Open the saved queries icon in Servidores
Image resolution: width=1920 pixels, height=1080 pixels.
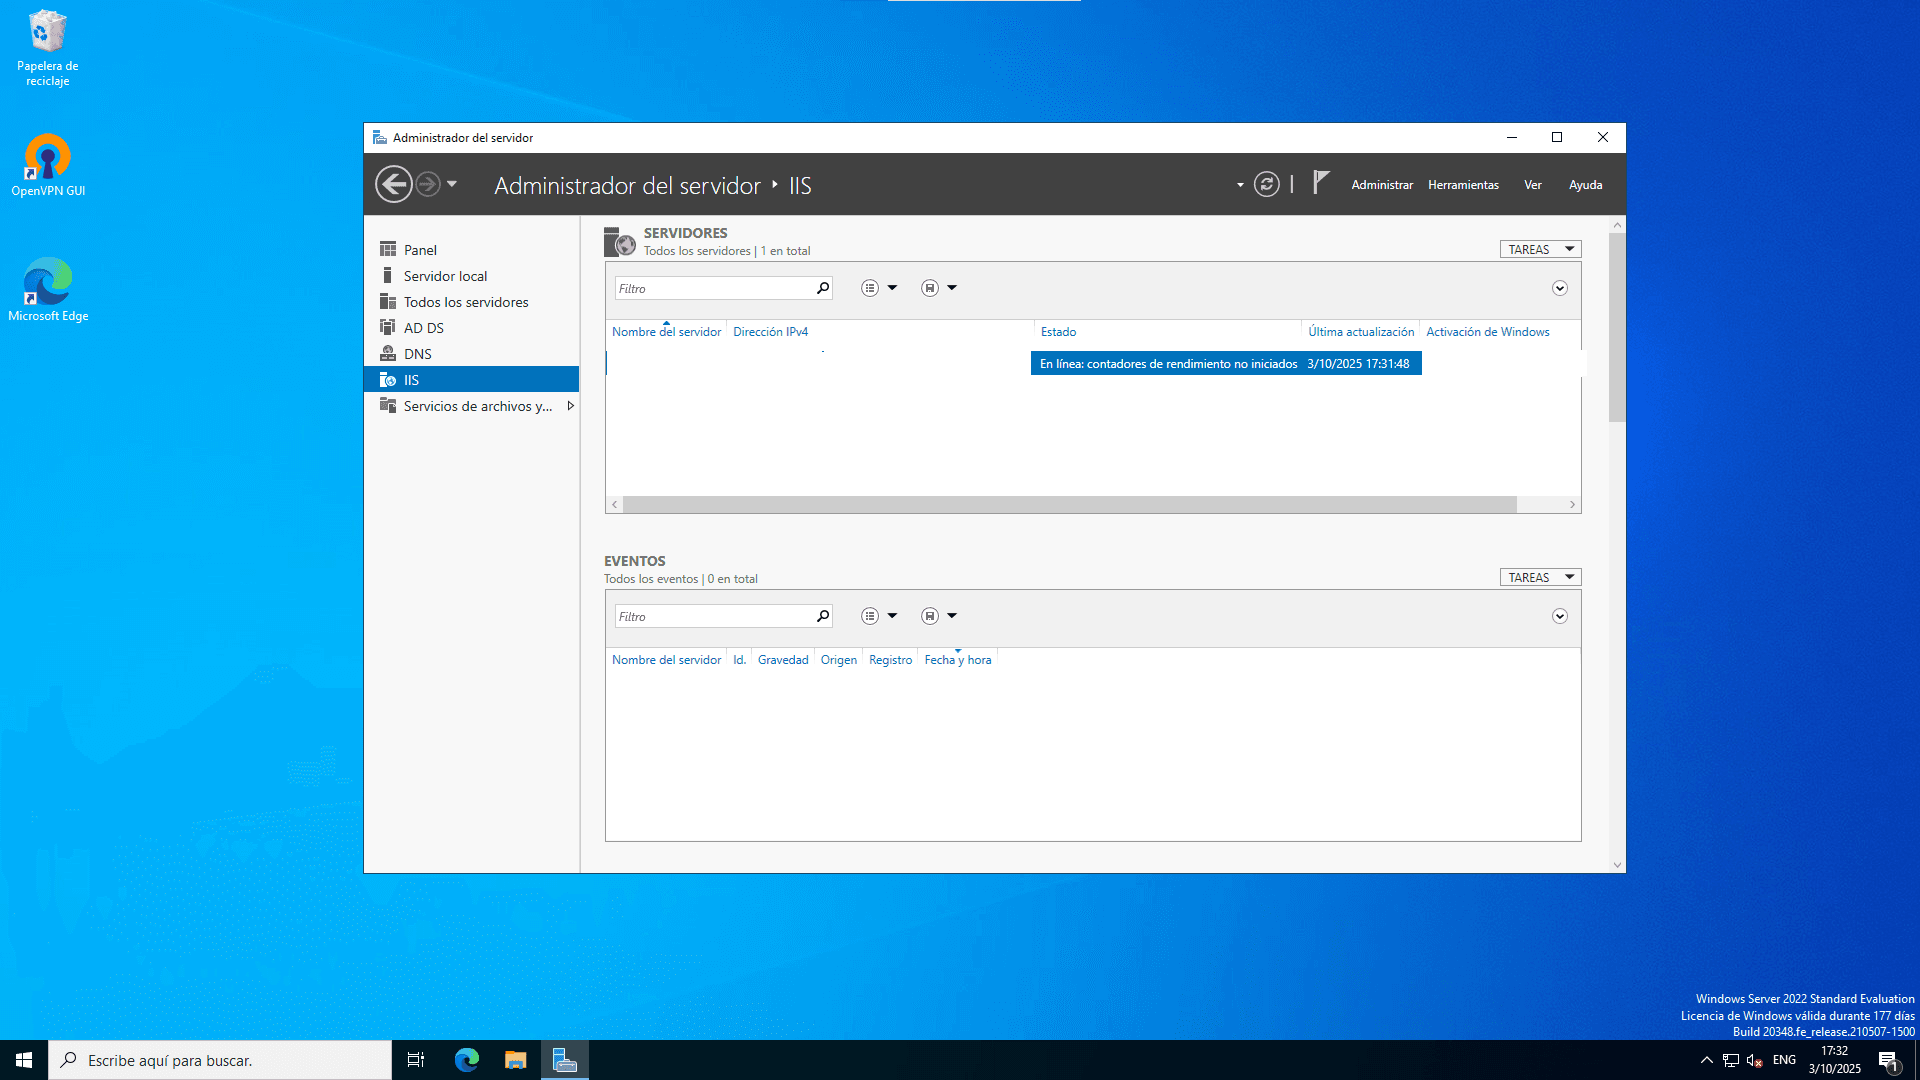[930, 287]
